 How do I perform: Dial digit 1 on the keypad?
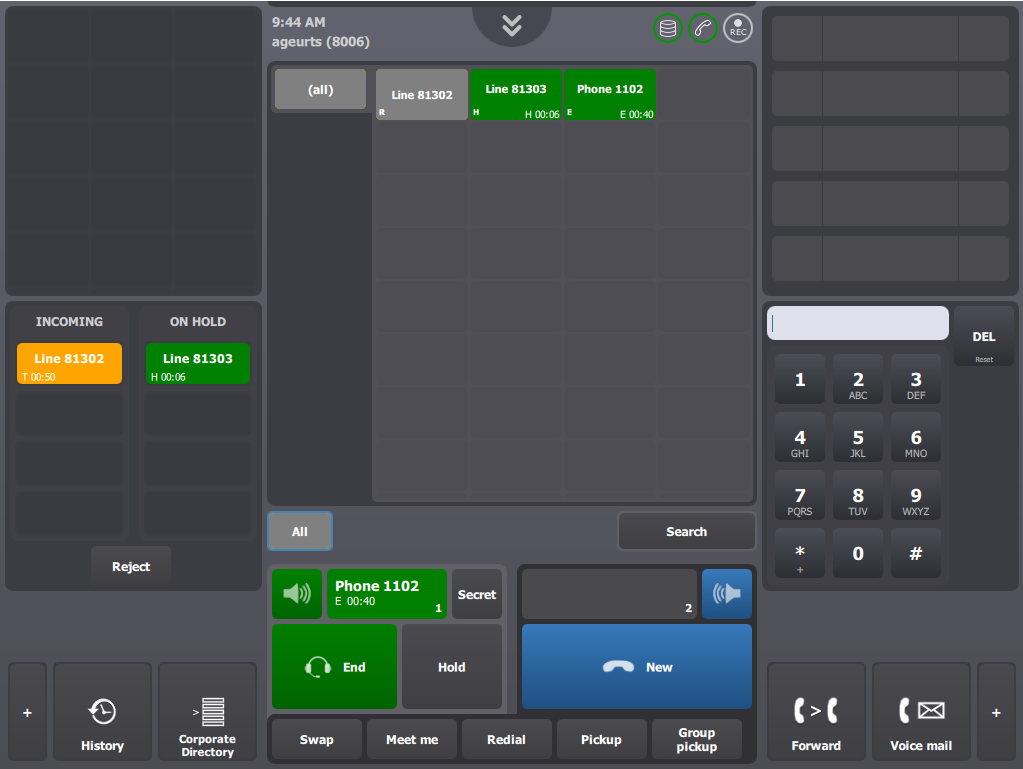pos(800,380)
